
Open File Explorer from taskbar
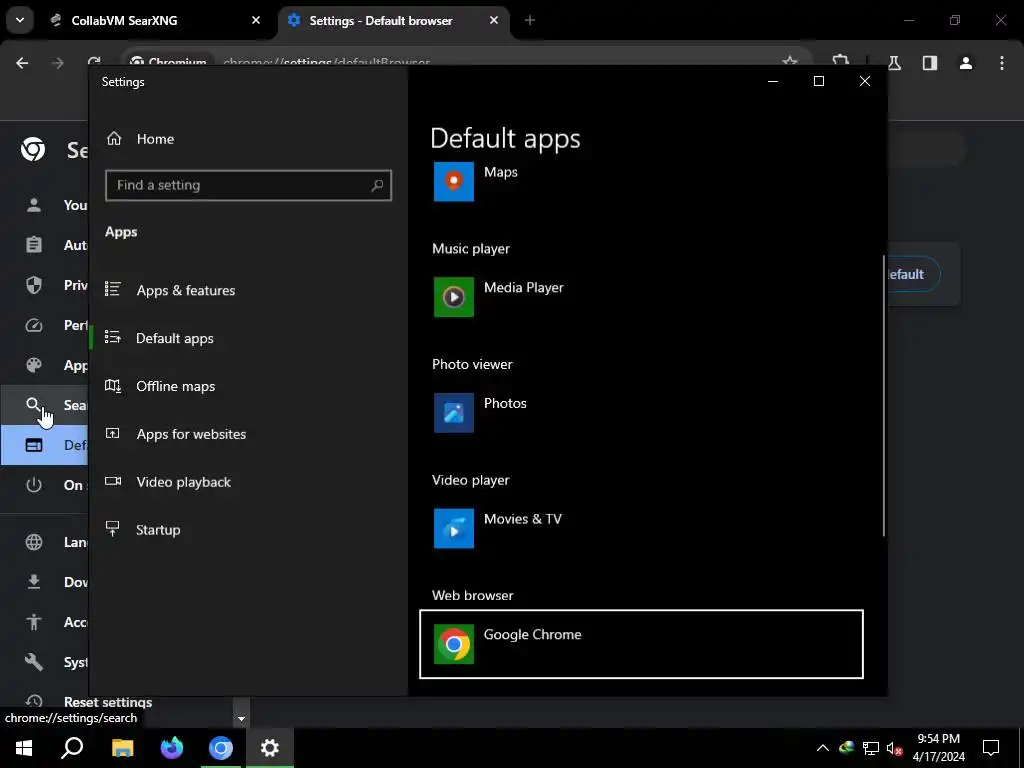click(x=122, y=748)
